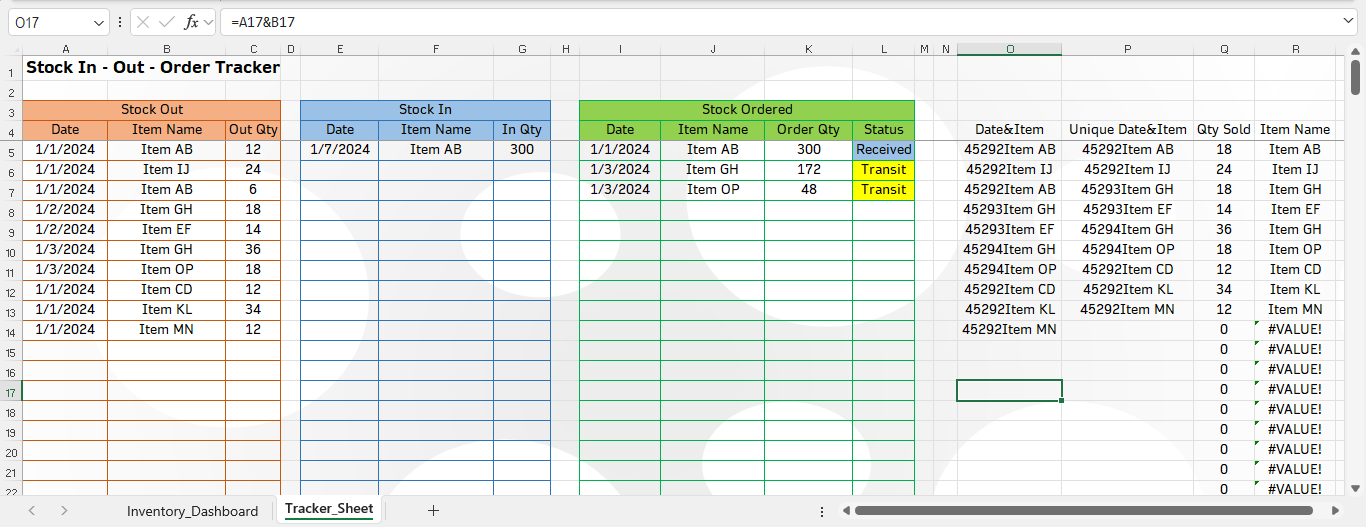Go to previous sheet arrow
The width and height of the screenshot is (1366, 527).
point(32,510)
